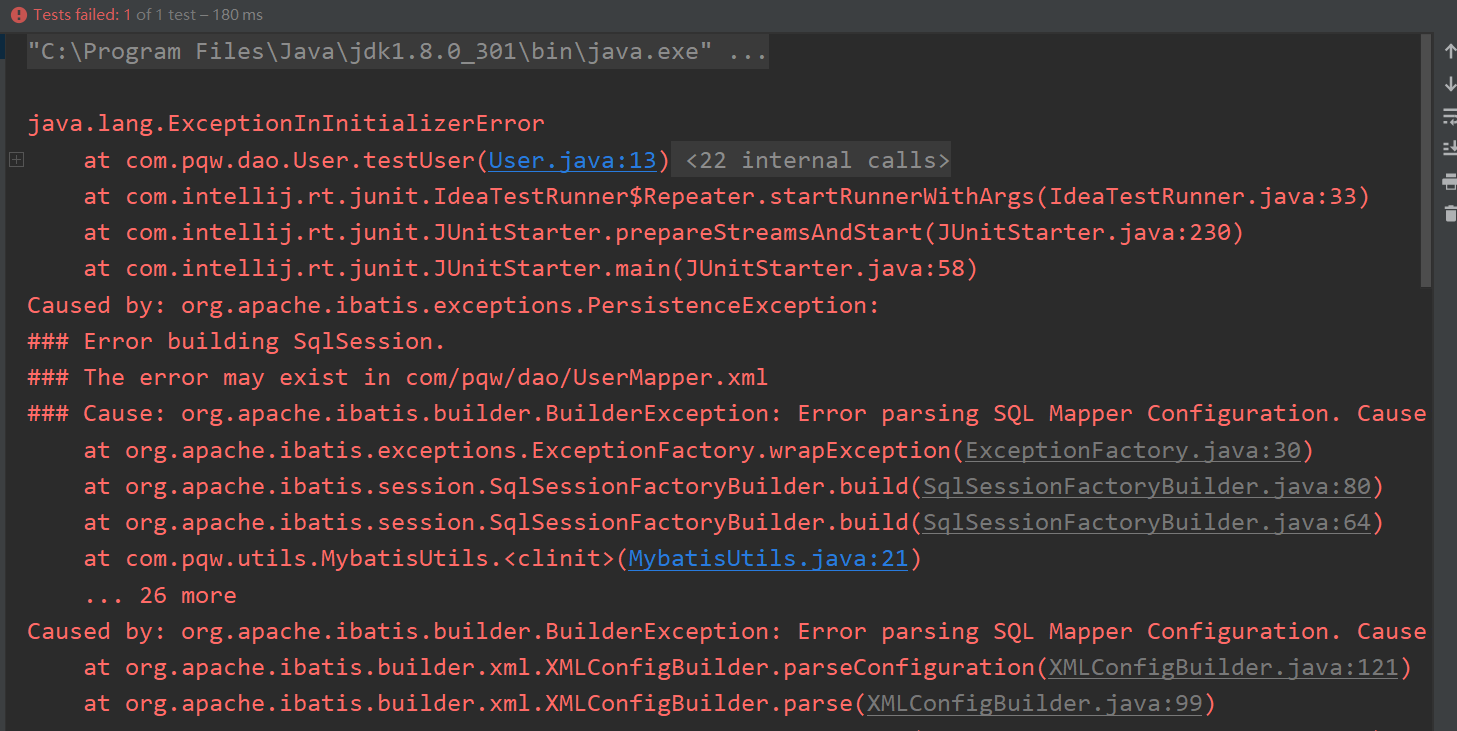Enable Scroll to End
The width and height of the screenshot is (1457, 731).
point(1449,150)
